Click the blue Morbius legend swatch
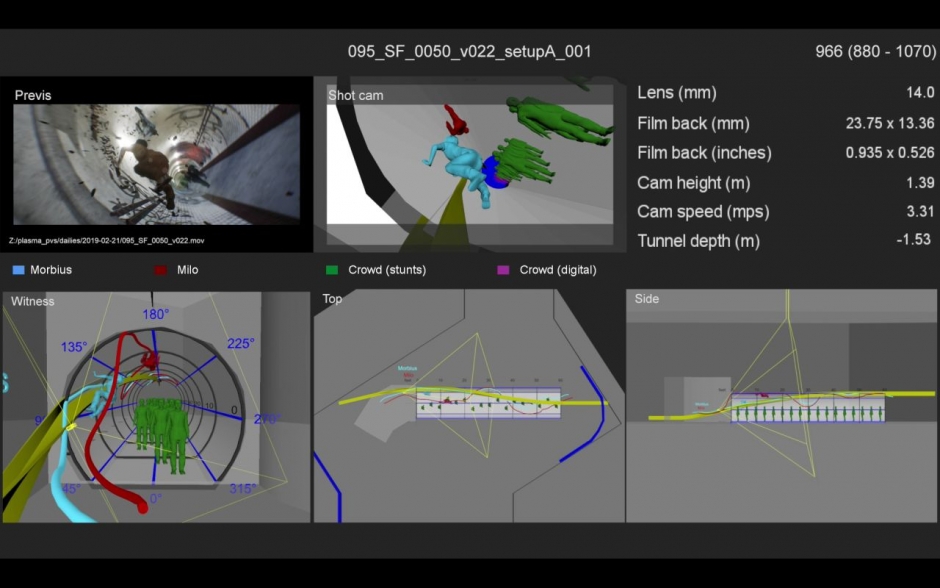This screenshot has height=588, width=940. (x=19, y=270)
